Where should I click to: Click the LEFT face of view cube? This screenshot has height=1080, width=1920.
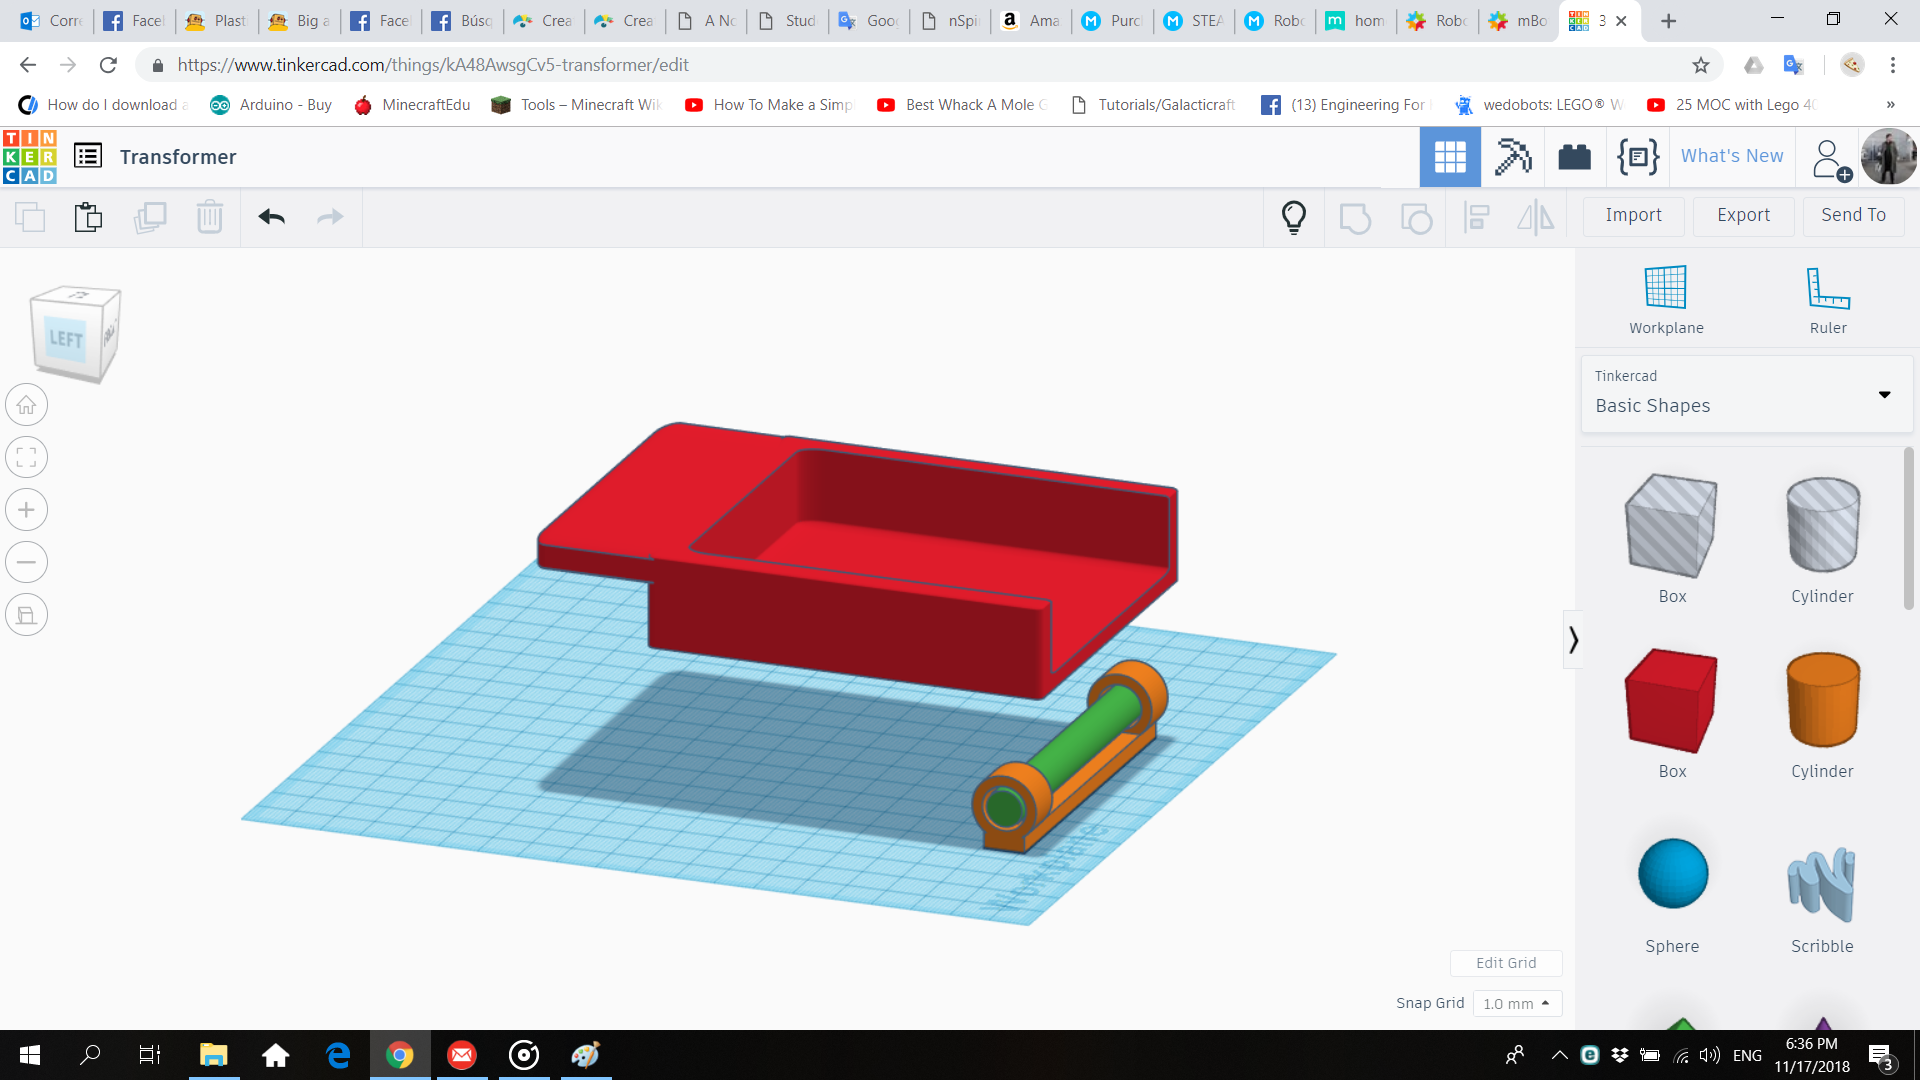pyautogui.click(x=66, y=339)
